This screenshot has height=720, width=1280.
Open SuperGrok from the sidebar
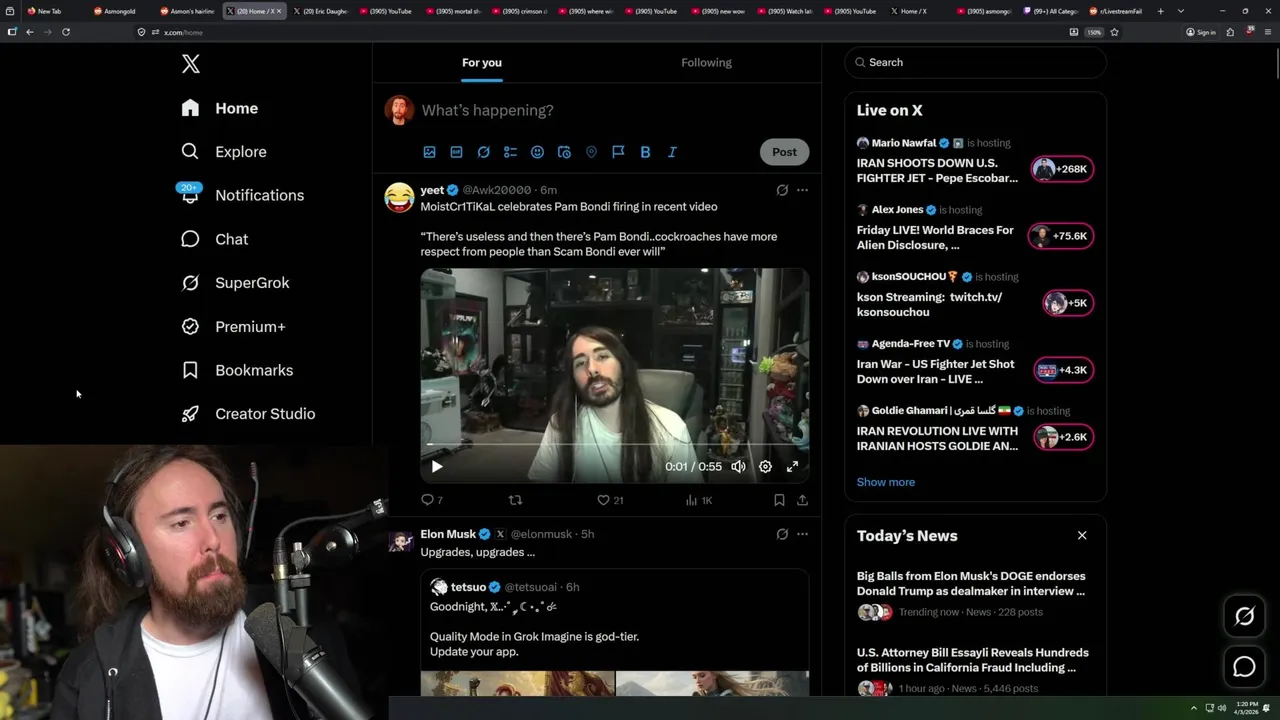tap(236, 283)
